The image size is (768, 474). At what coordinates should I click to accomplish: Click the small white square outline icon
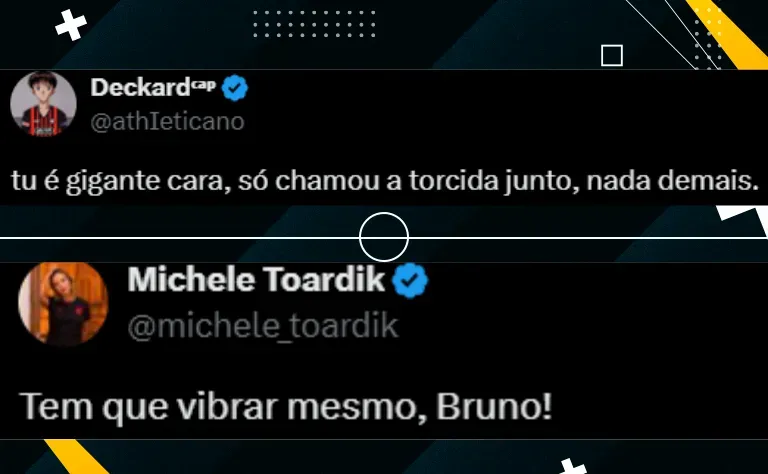coord(612,55)
